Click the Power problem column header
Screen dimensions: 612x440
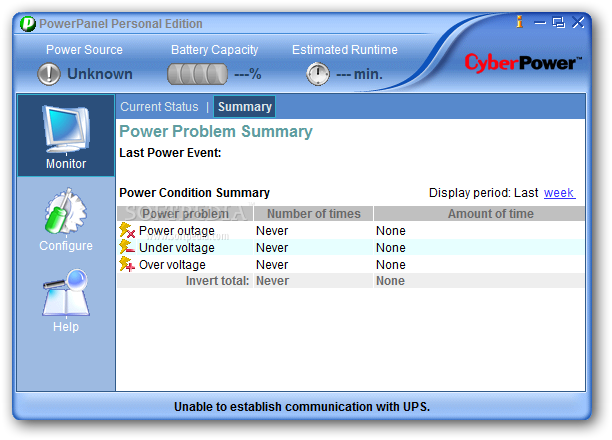tap(185, 214)
